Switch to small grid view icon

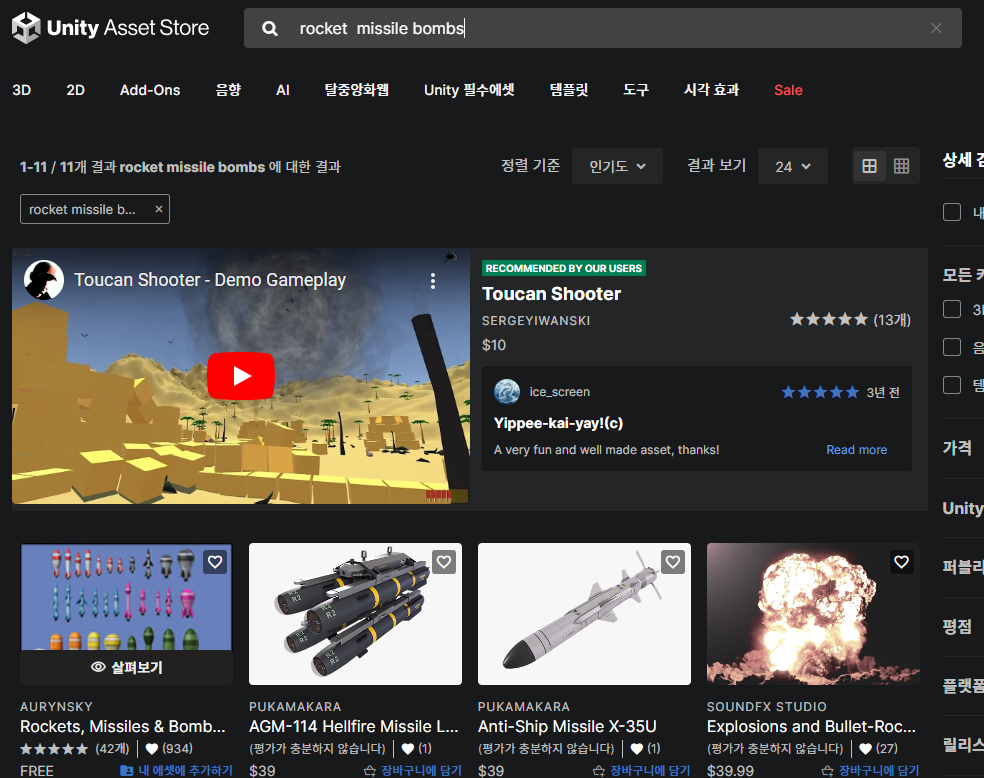(901, 166)
